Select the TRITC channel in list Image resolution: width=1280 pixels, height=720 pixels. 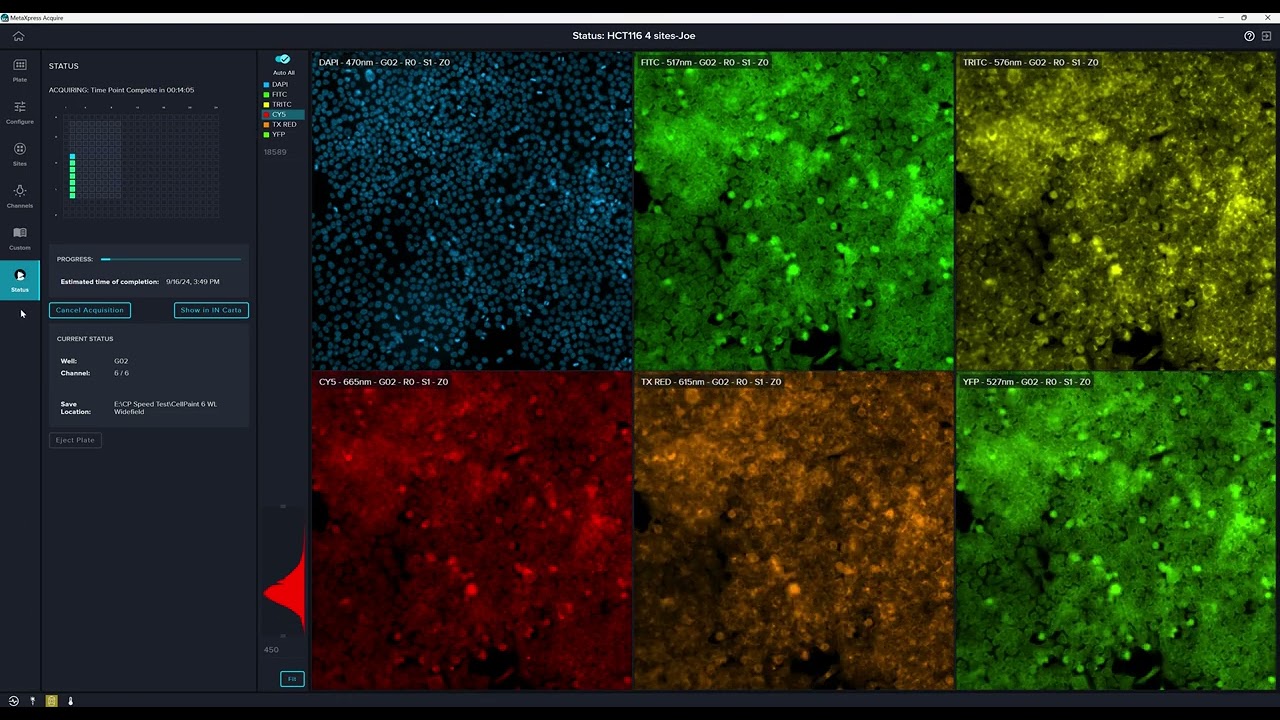pos(283,104)
